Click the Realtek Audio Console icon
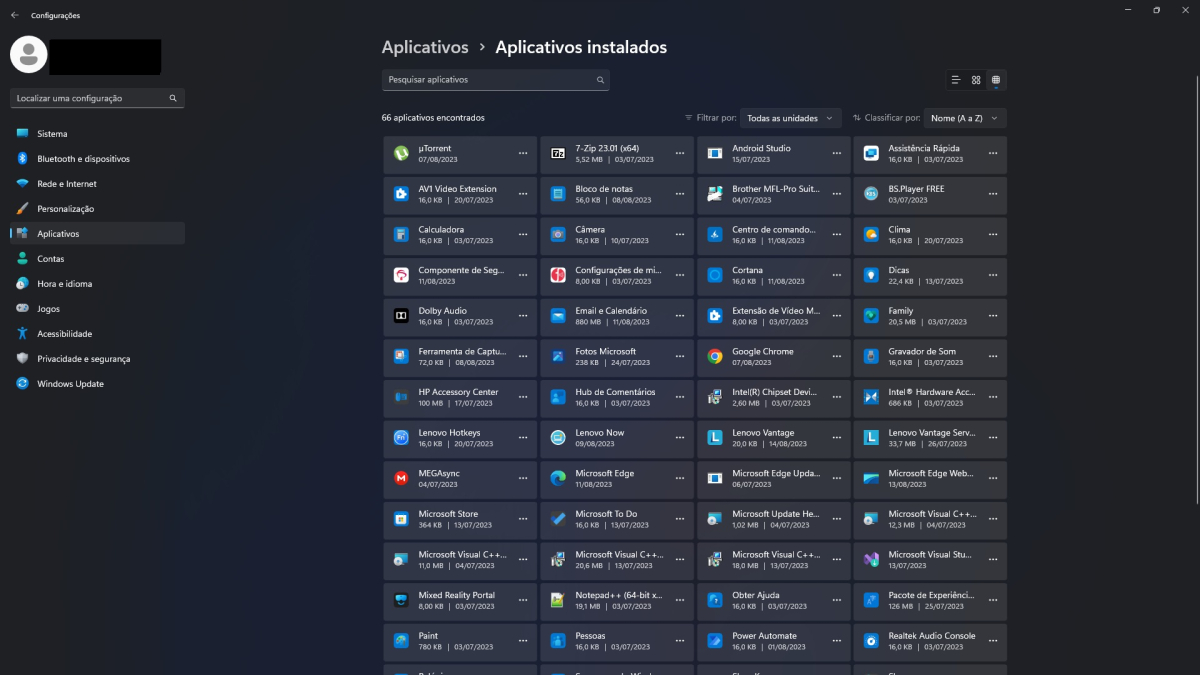 tap(871, 641)
